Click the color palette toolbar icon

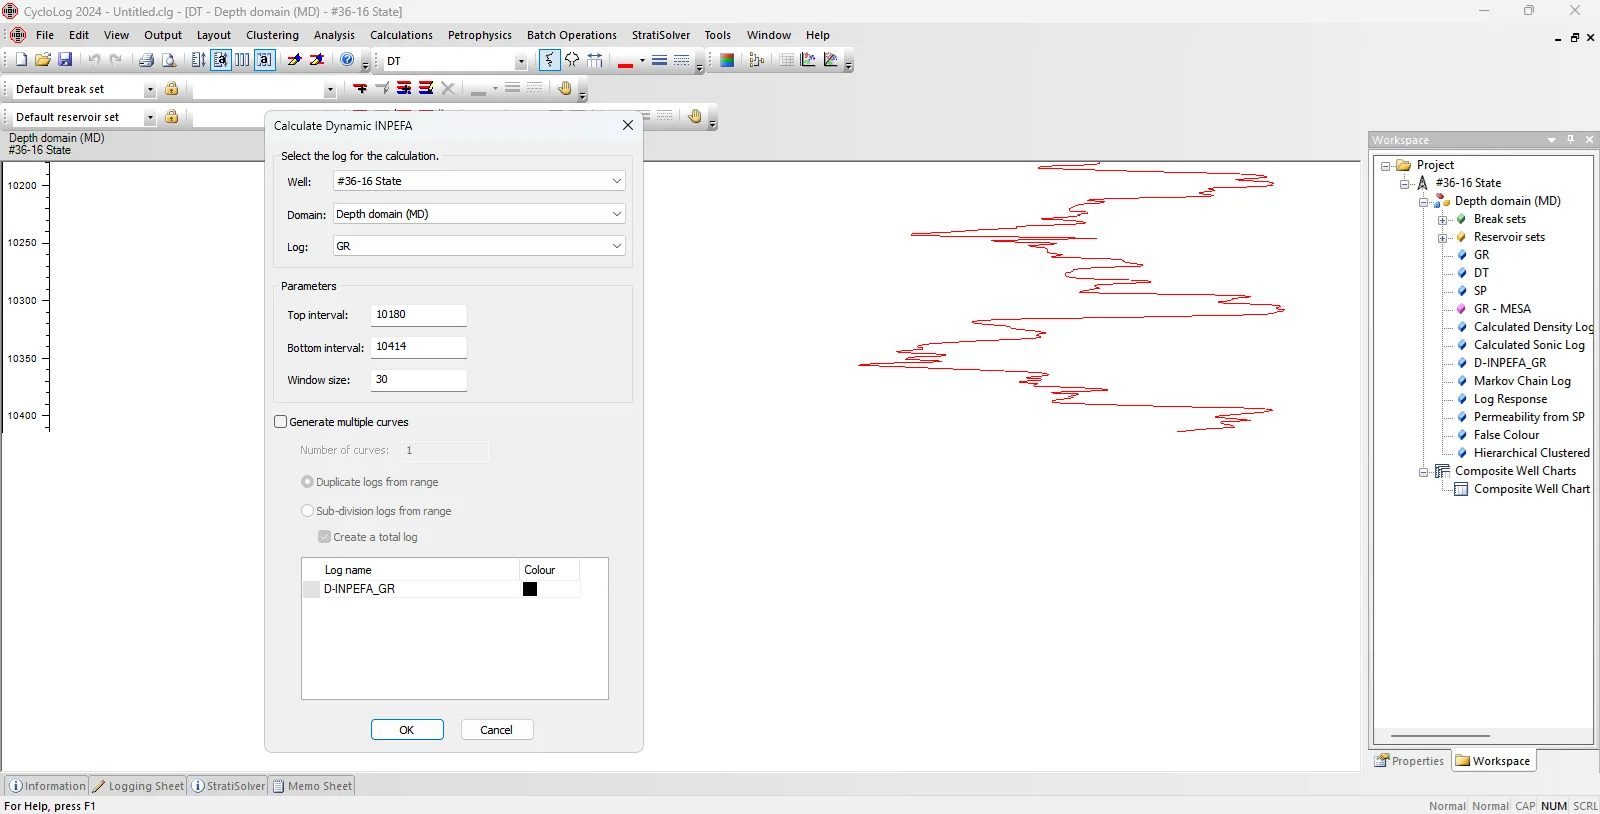tap(727, 60)
